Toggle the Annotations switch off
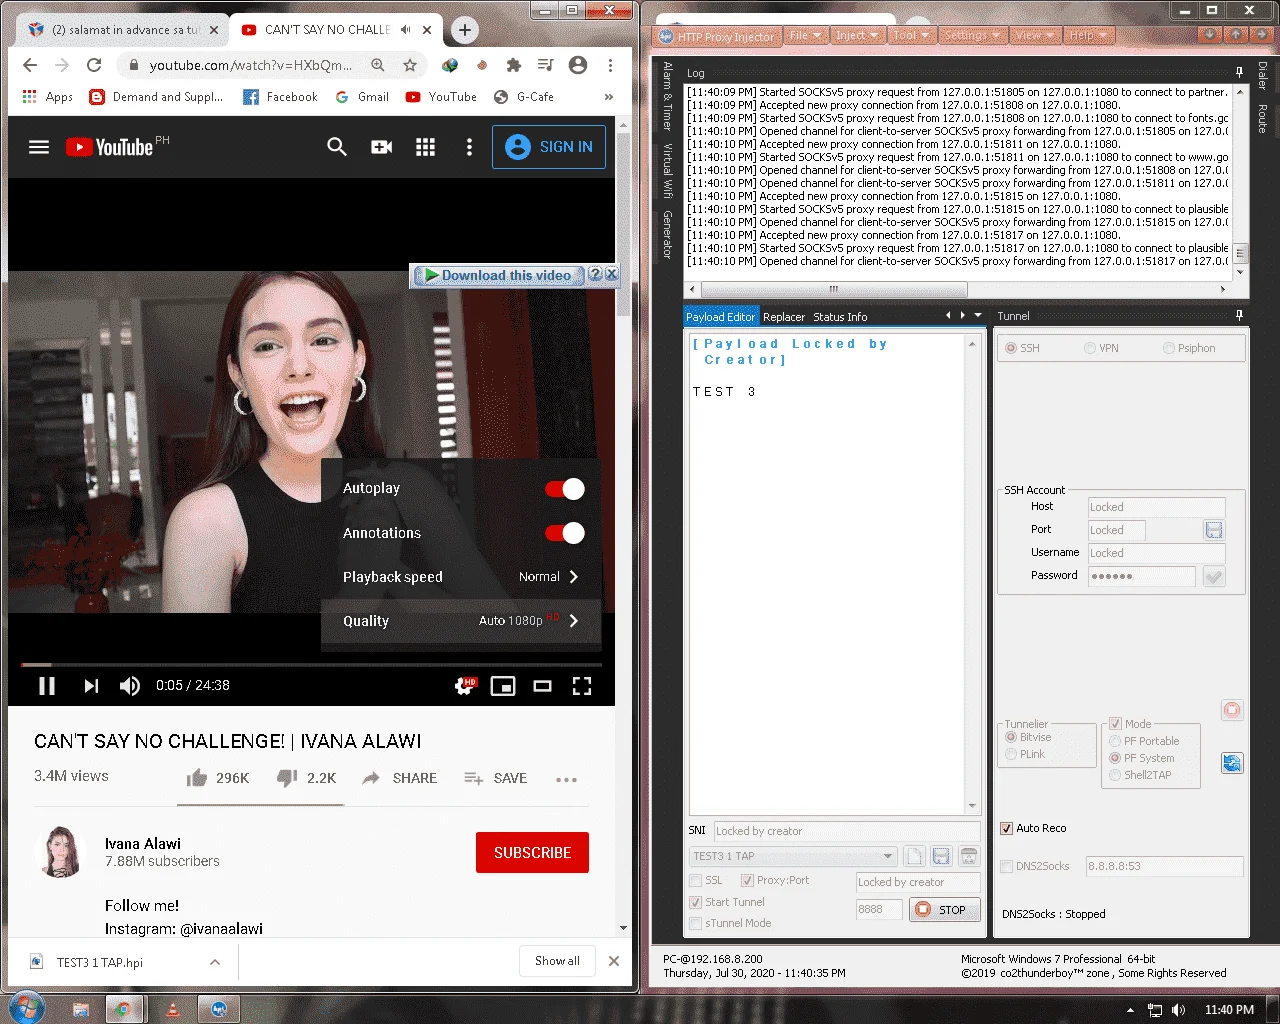1280x1024 pixels. tap(564, 533)
